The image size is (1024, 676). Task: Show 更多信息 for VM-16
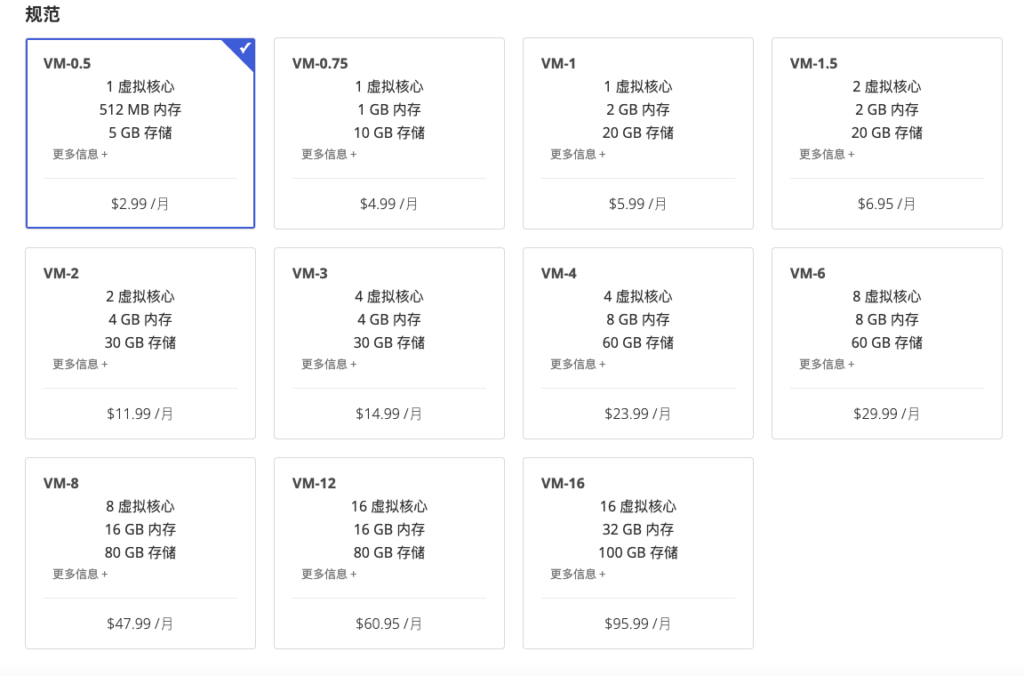pos(578,574)
